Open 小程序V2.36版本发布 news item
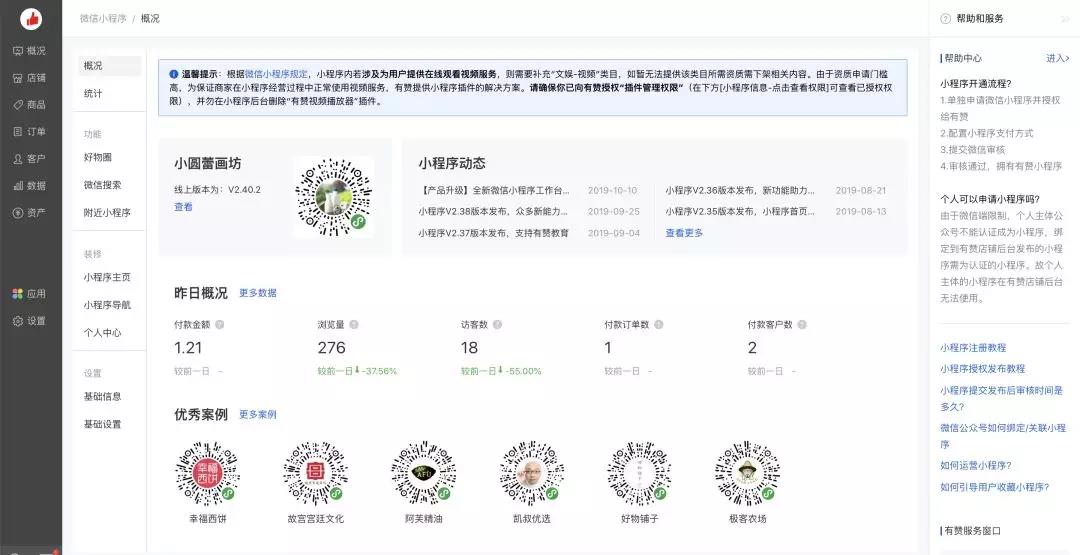 [x=740, y=190]
